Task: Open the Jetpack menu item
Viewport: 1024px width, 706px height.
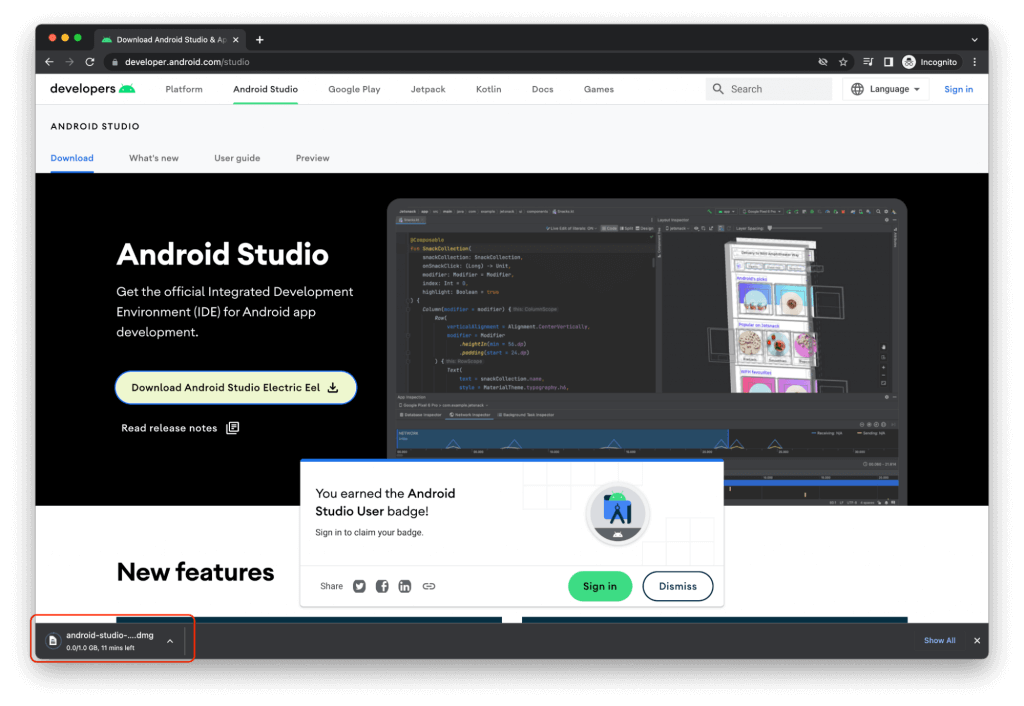Action: (x=428, y=89)
